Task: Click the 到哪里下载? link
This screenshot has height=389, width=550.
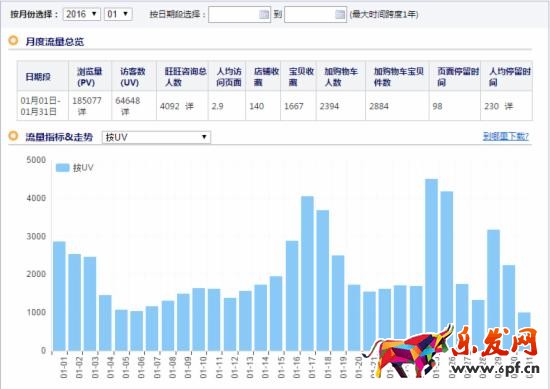Action: (505, 136)
